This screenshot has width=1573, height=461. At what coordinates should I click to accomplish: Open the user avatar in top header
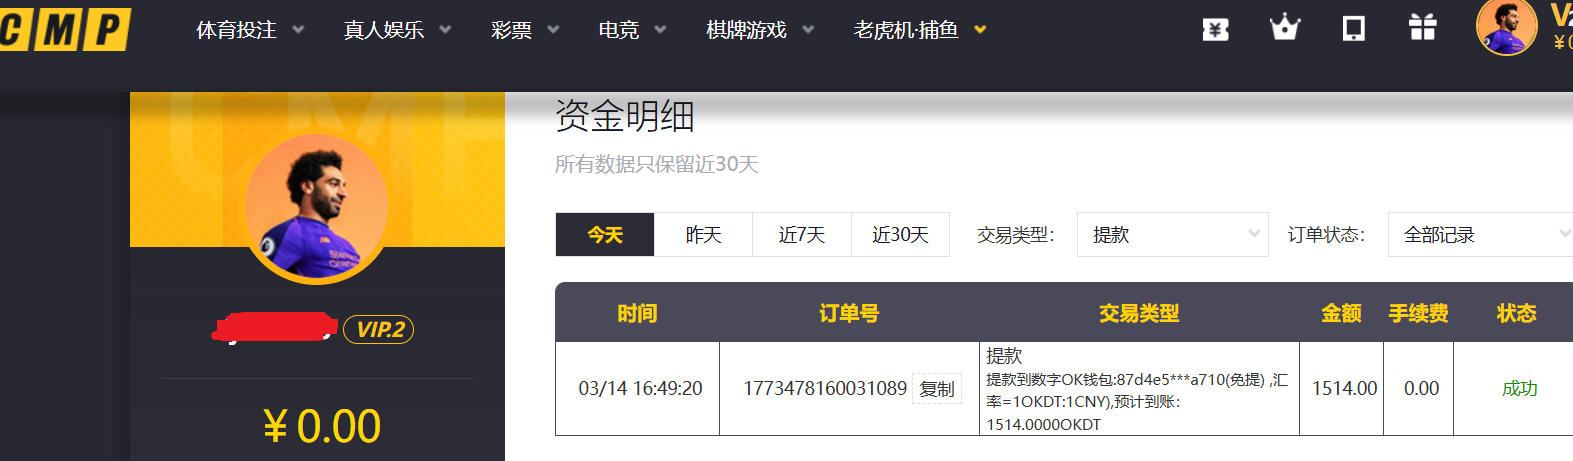1506,28
